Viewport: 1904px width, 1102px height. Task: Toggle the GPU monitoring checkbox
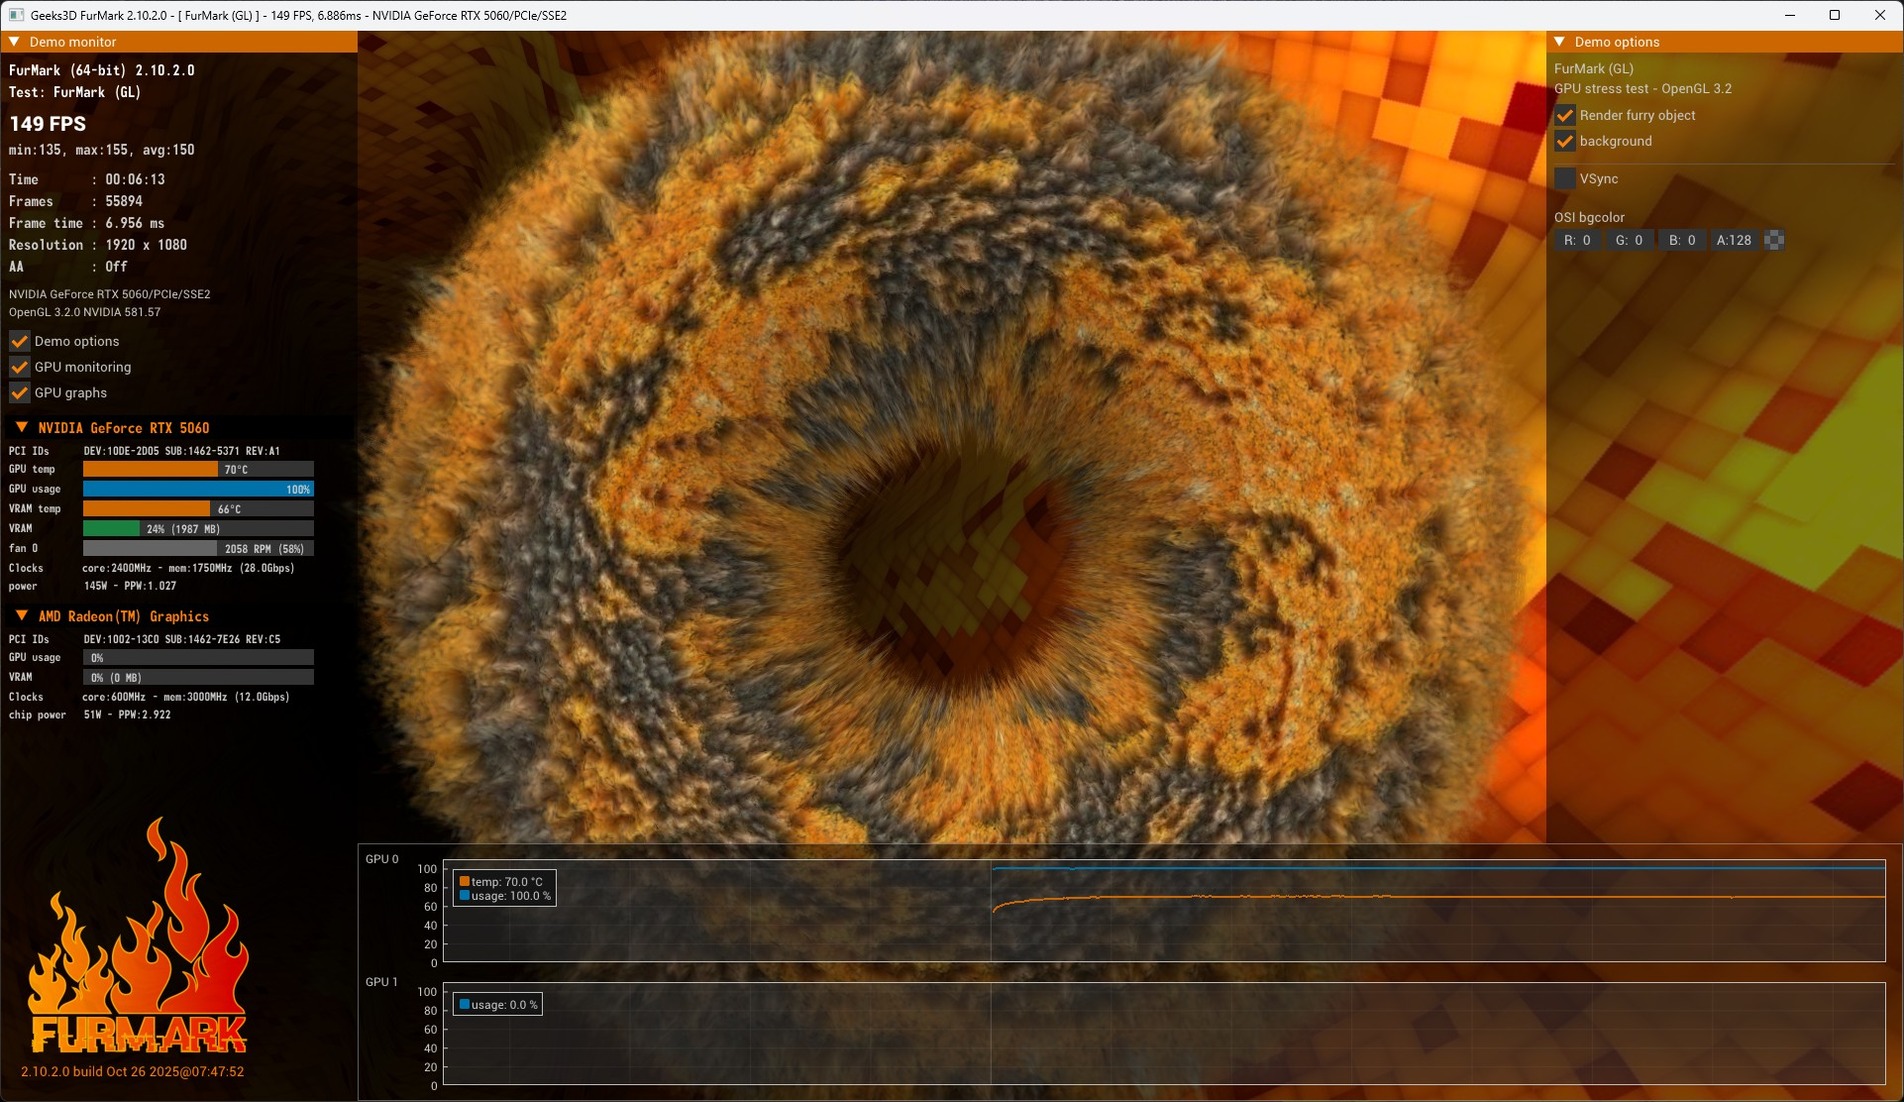click(x=19, y=367)
